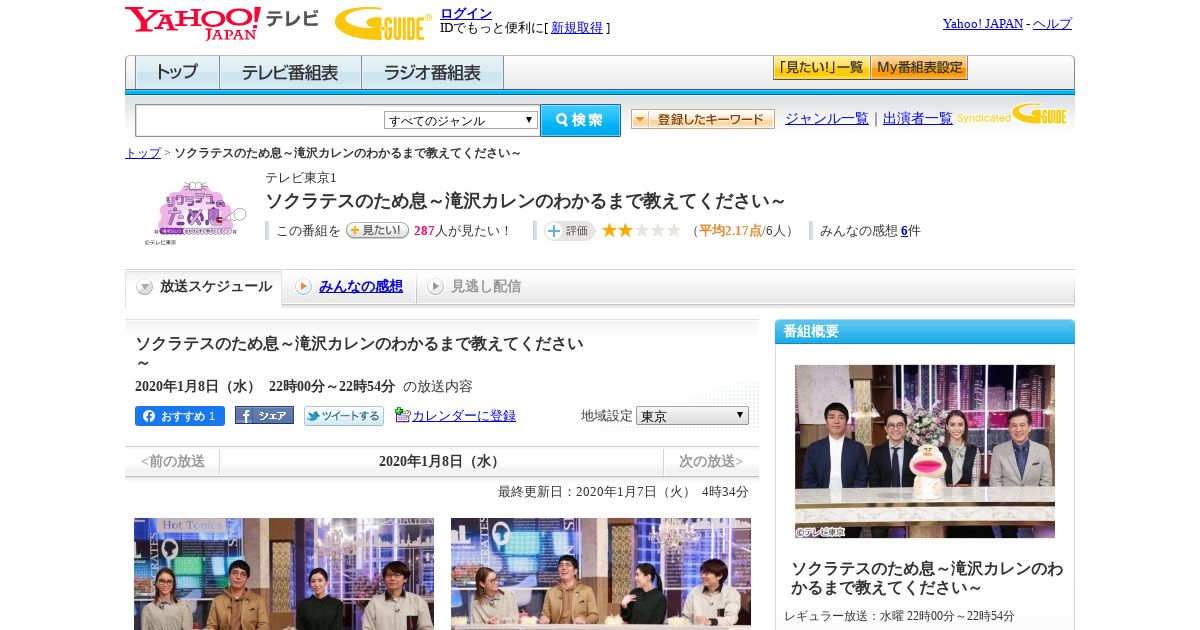The image size is (1200, 630).
Task: Open the Syndicated G-GUIDE logo
Action: pyautogui.click(x=1013, y=114)
